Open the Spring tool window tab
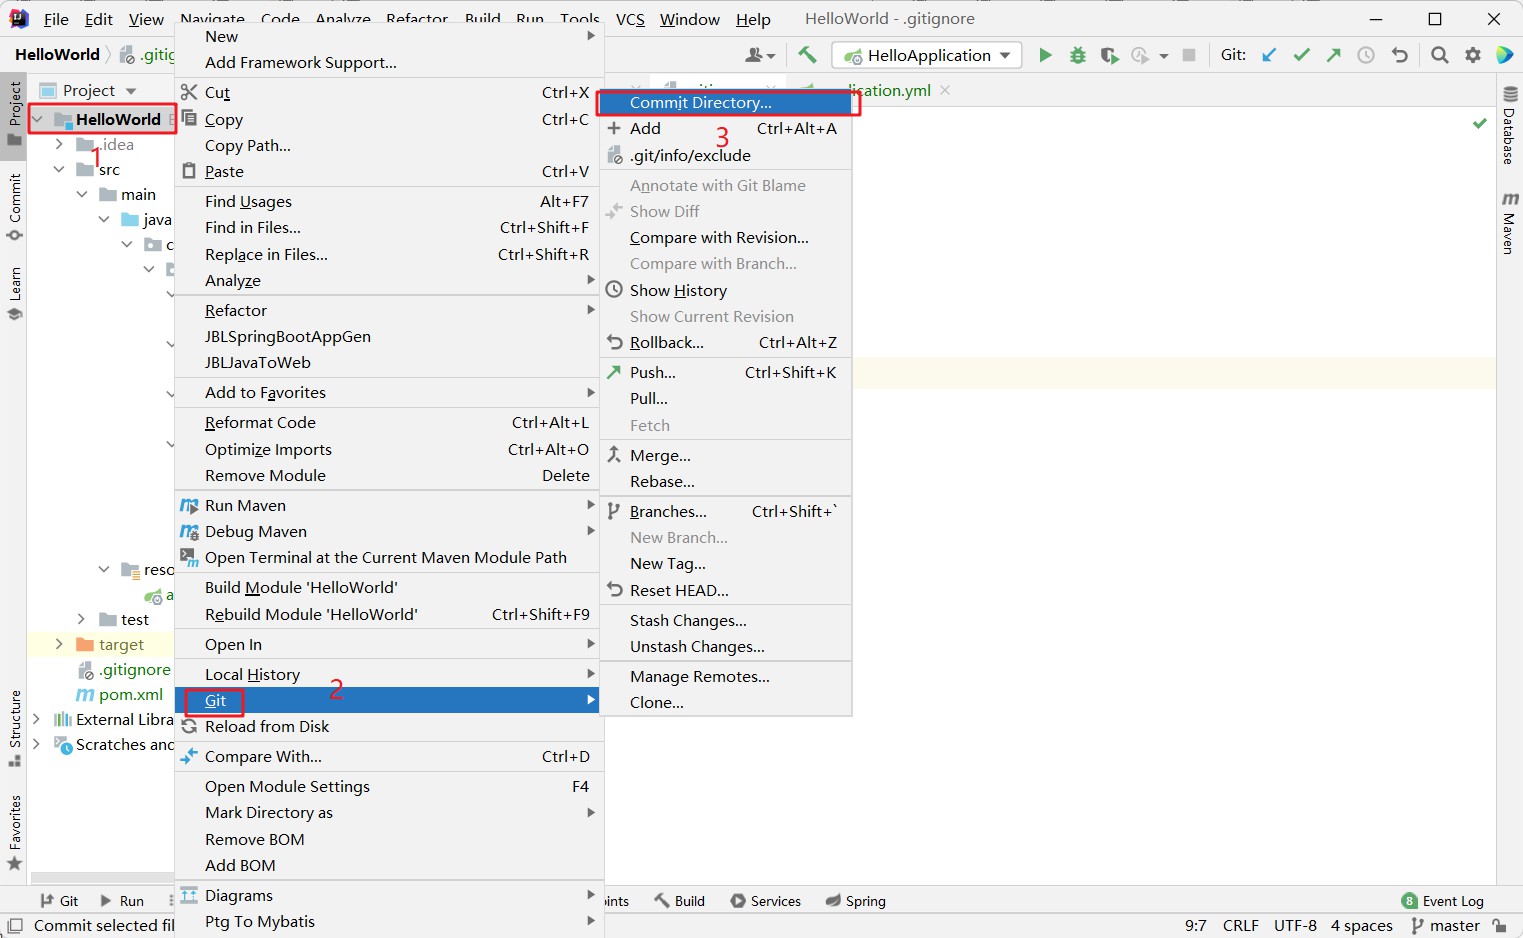 tap(856, 901)
